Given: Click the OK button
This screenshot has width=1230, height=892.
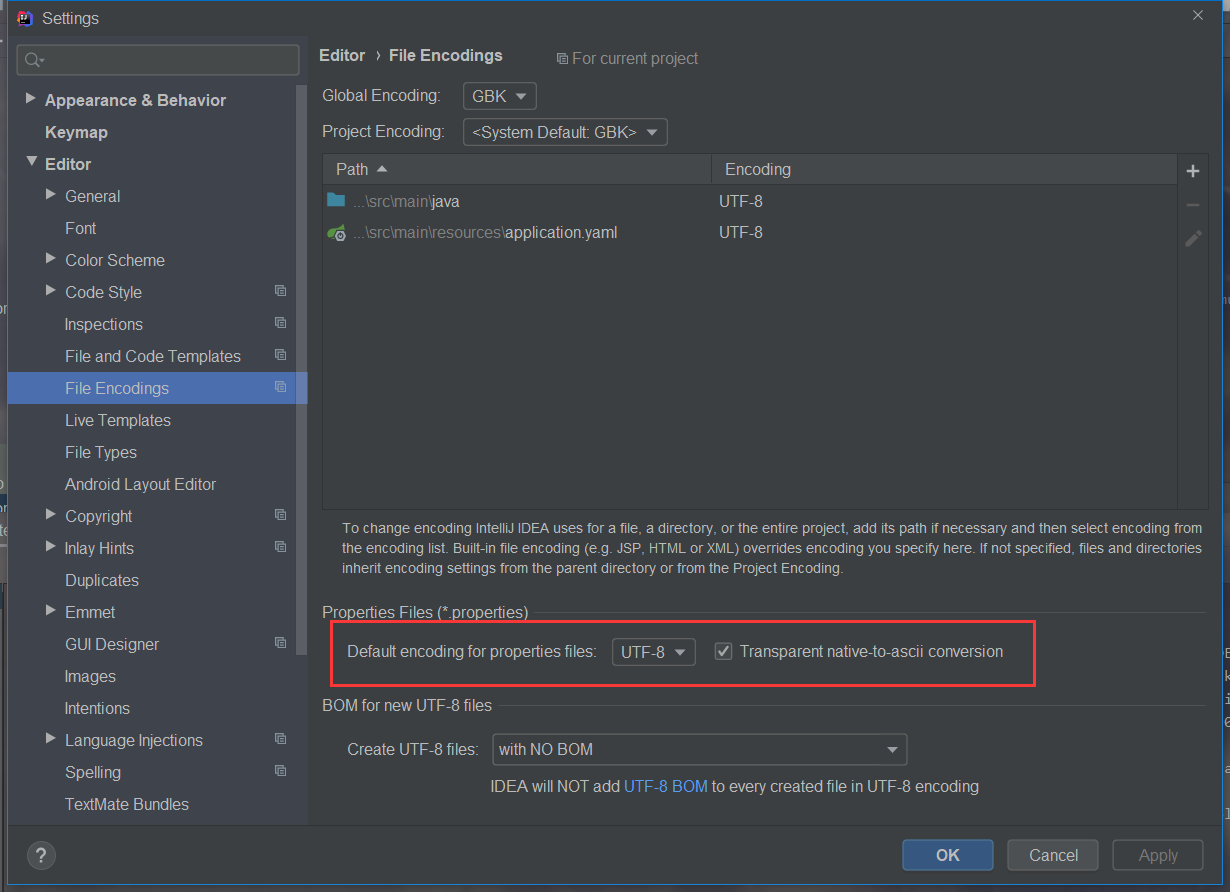Looking at the screenshot, I should click(x=947, y=855).
